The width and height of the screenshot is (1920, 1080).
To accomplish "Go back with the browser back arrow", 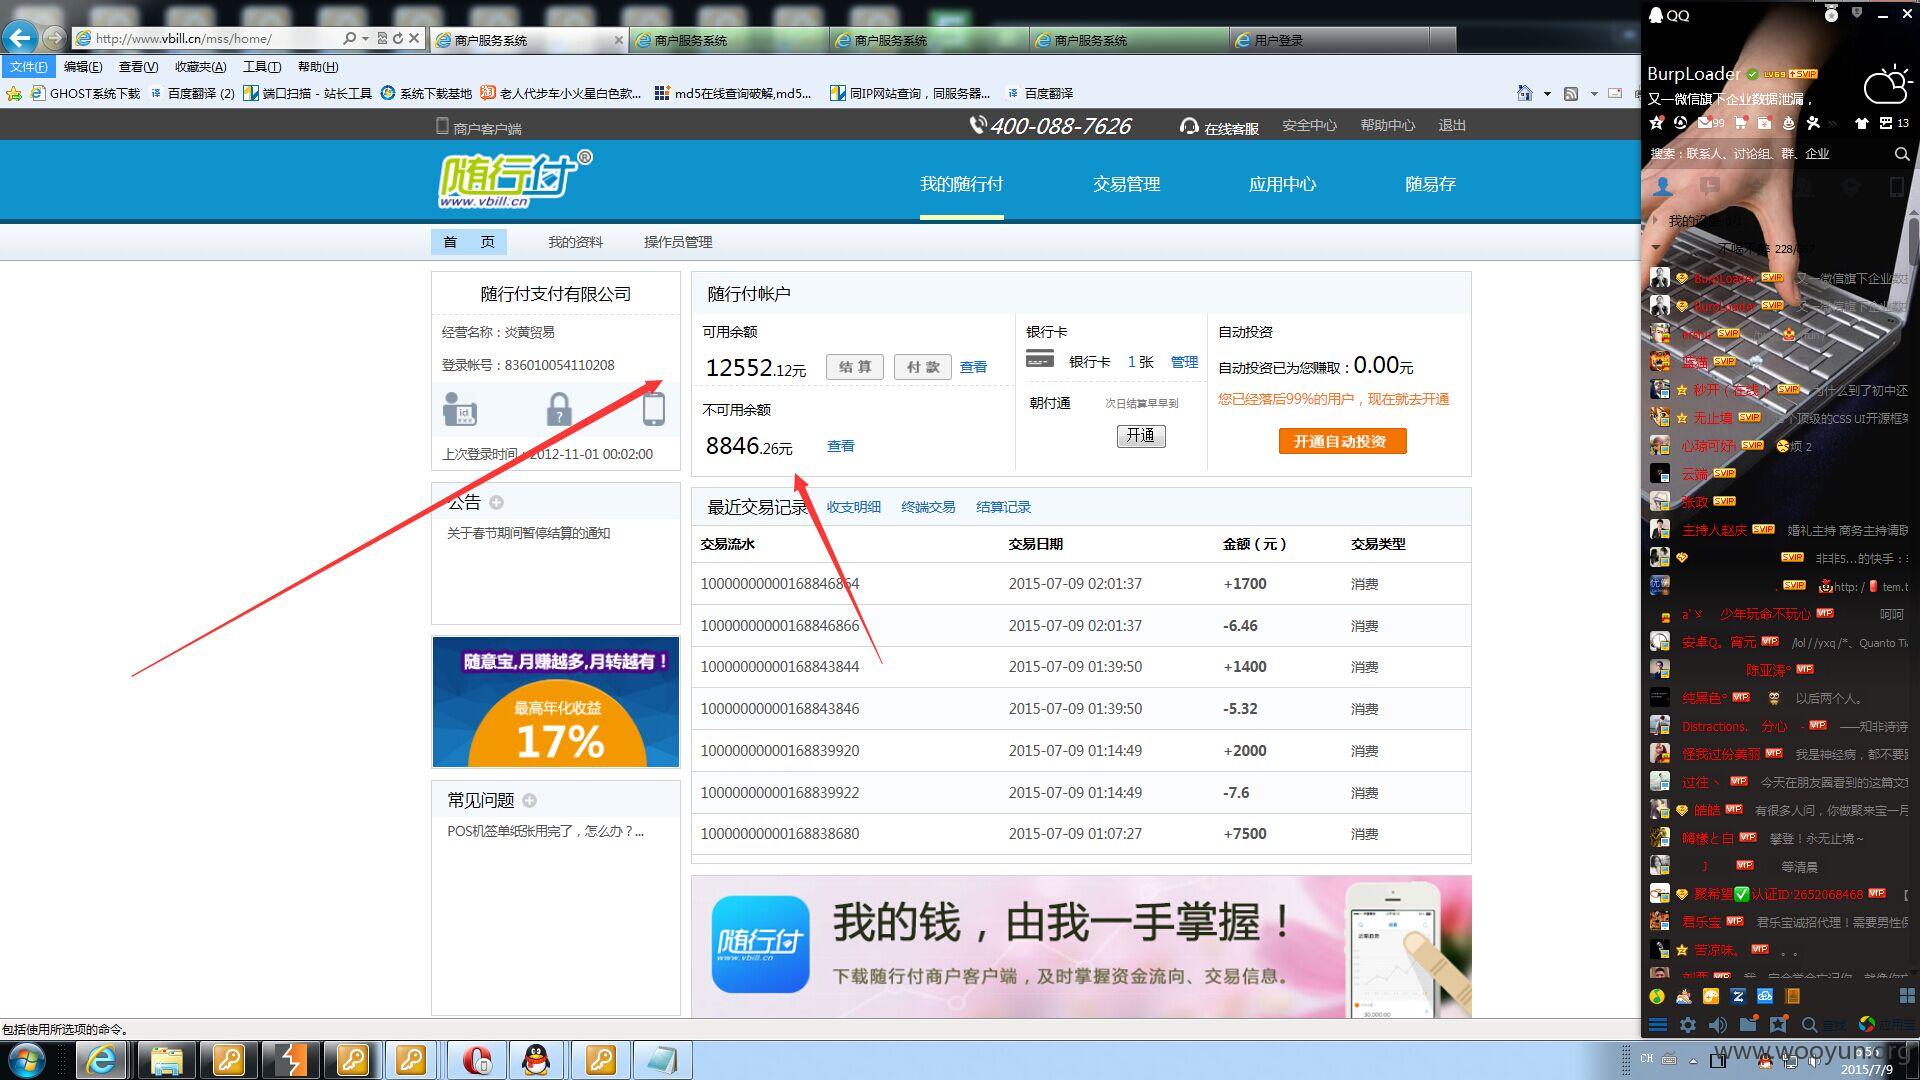I will click(20, 38).
